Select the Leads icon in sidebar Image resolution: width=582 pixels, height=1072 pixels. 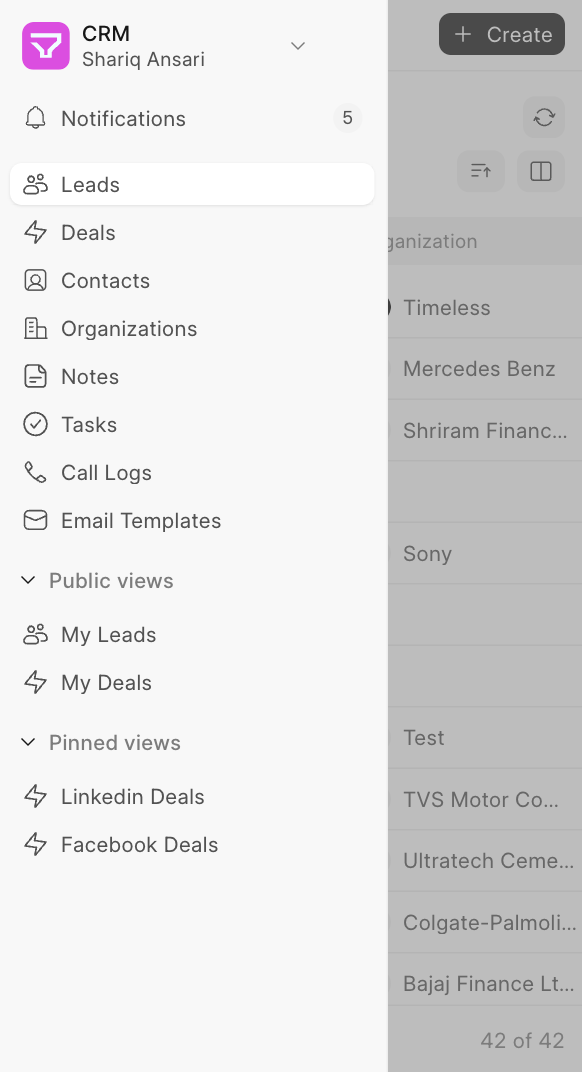37,184
